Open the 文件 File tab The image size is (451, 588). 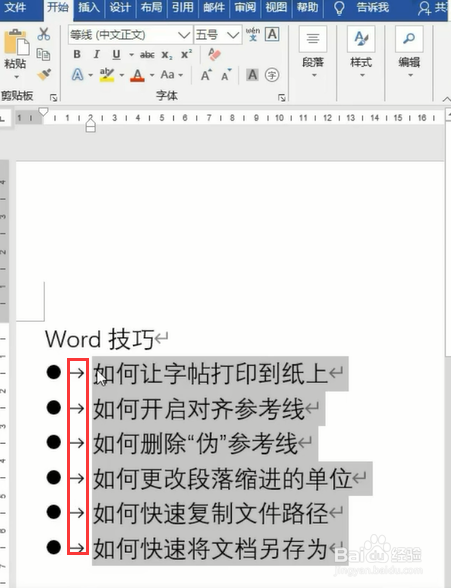(x=15, y=7)
